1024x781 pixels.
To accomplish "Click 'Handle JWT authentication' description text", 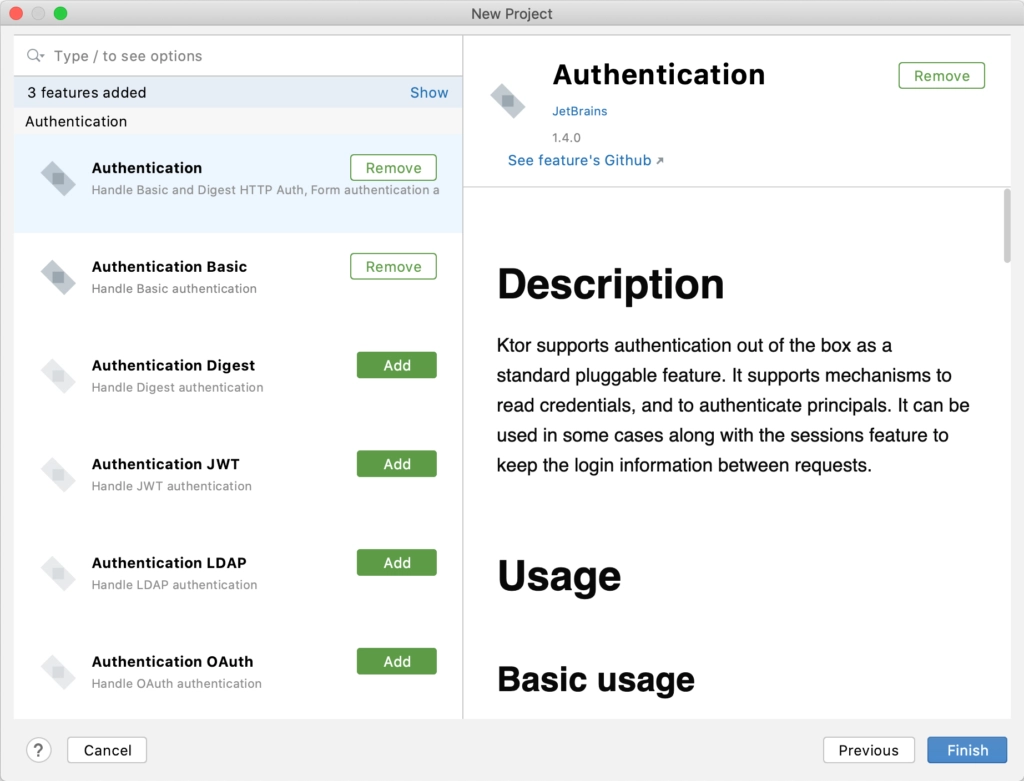I will coord(172,486).
